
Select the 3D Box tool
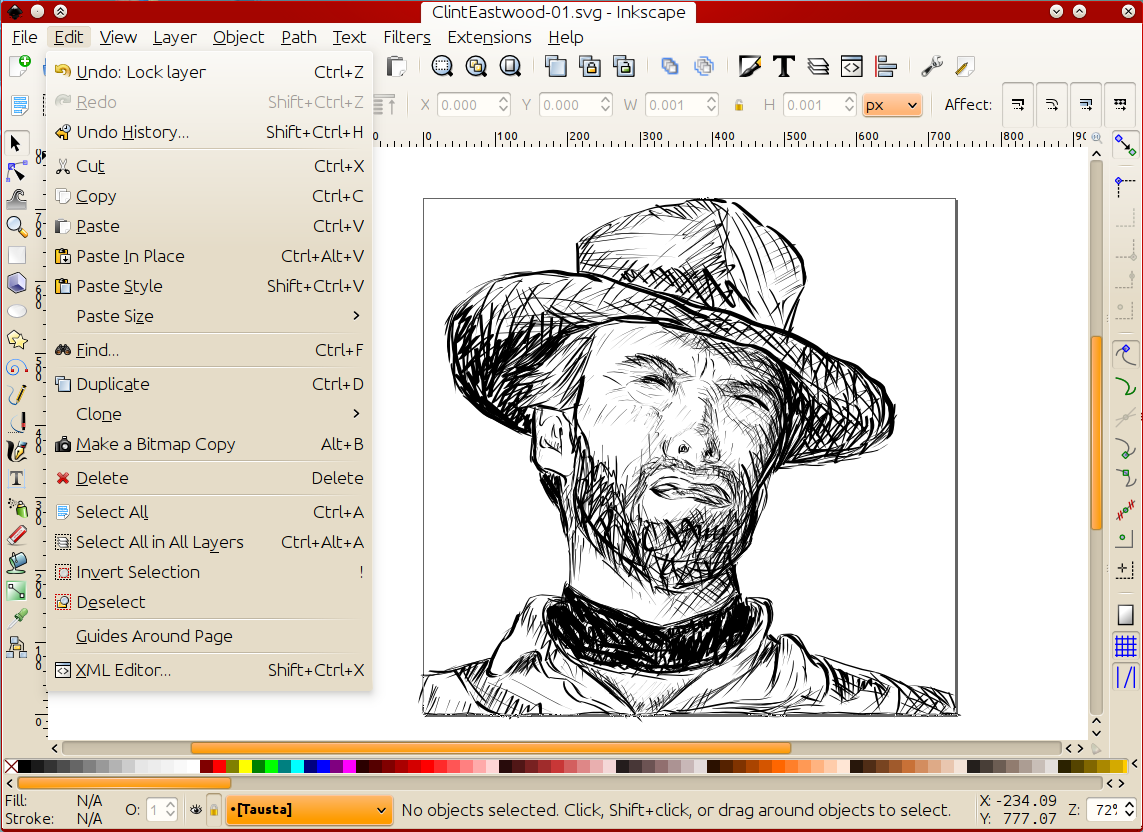[16, 283]
